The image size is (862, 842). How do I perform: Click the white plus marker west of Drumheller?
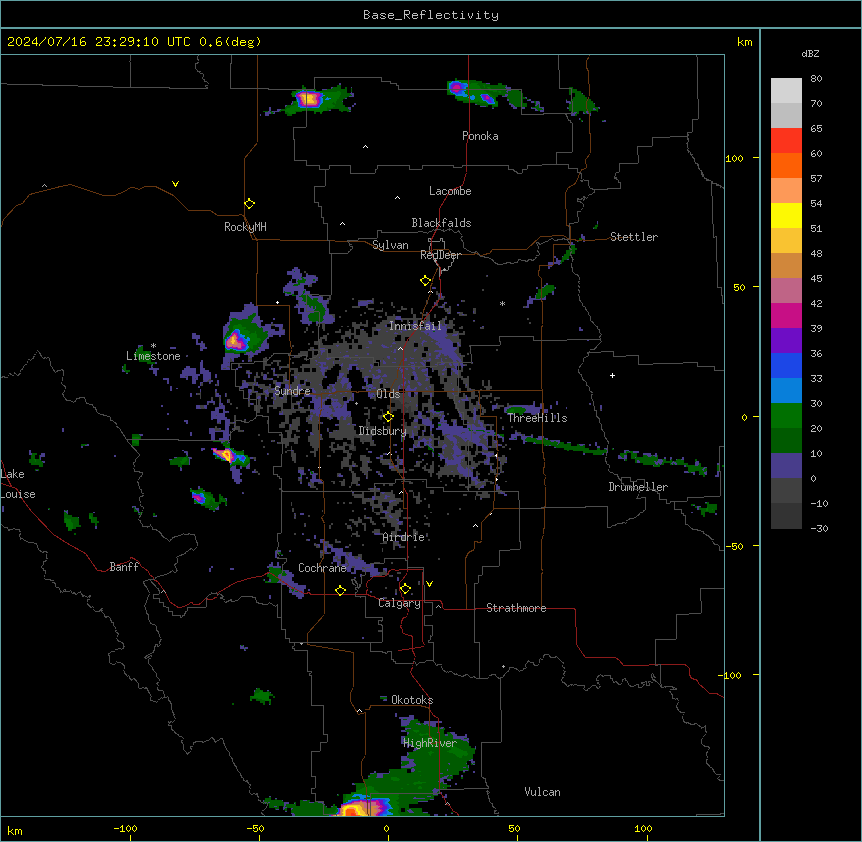(x=612, y=375)
